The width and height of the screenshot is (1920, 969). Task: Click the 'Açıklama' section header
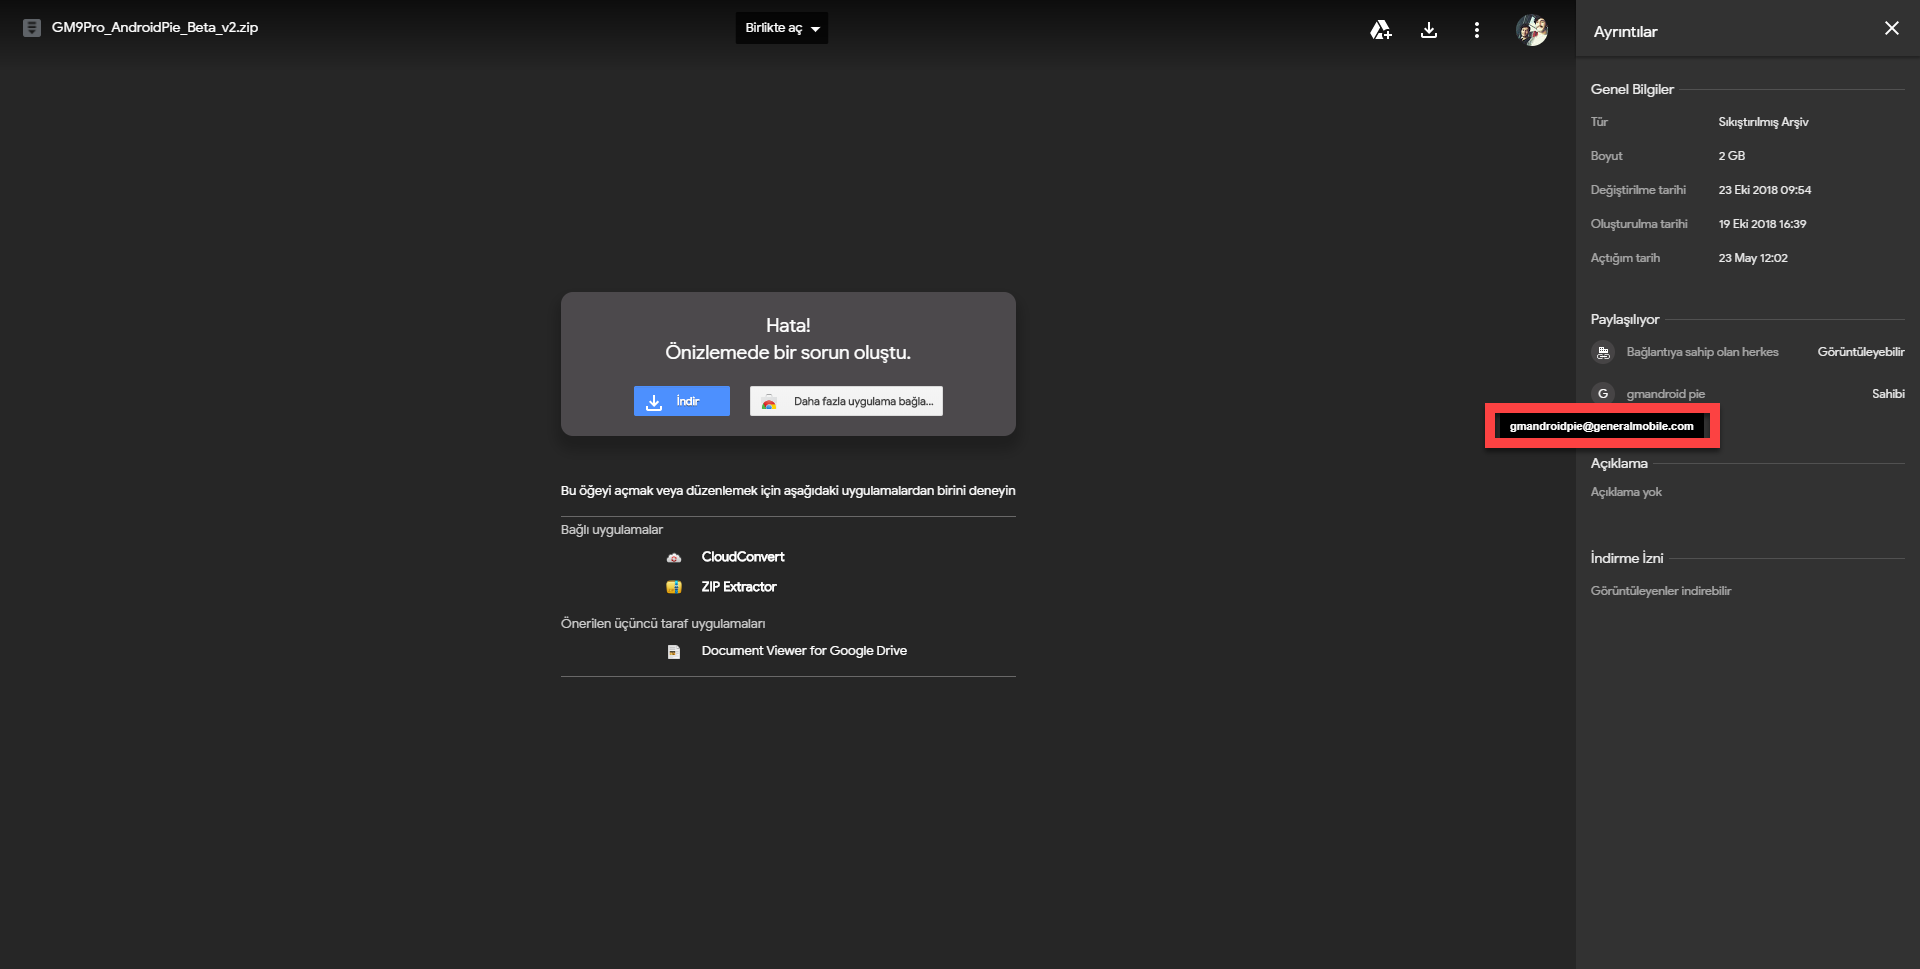pyautogui.click(x=1619, y=464)
